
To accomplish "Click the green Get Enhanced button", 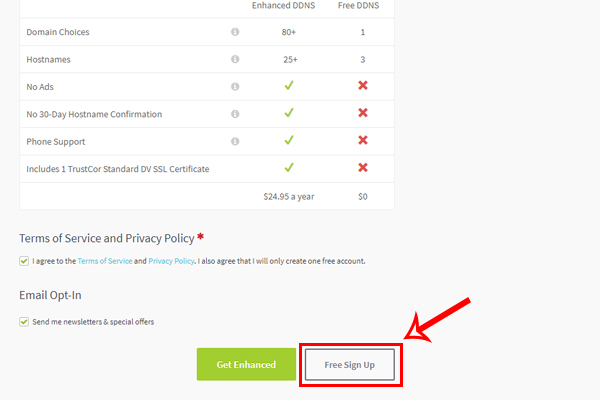I will click(246, 364).
